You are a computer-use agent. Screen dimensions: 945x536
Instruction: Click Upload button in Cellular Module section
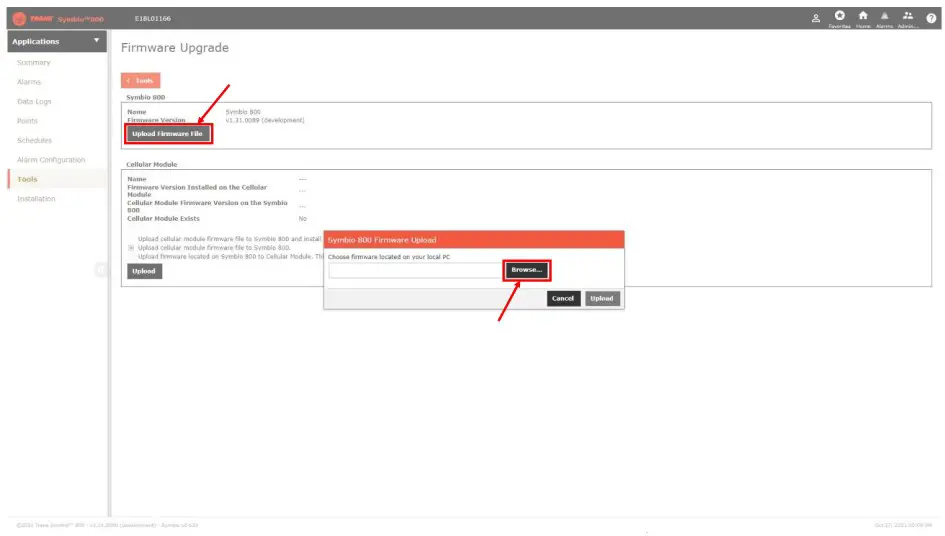(x=144, y=271)
